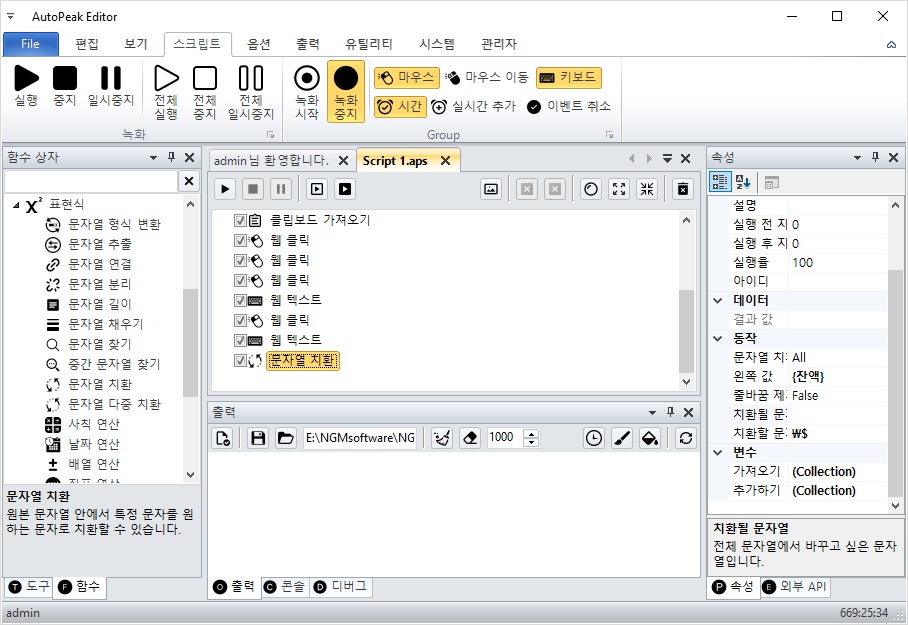
Task: Select 중간 문자열 찾기 function
Action: click(114, 364)
